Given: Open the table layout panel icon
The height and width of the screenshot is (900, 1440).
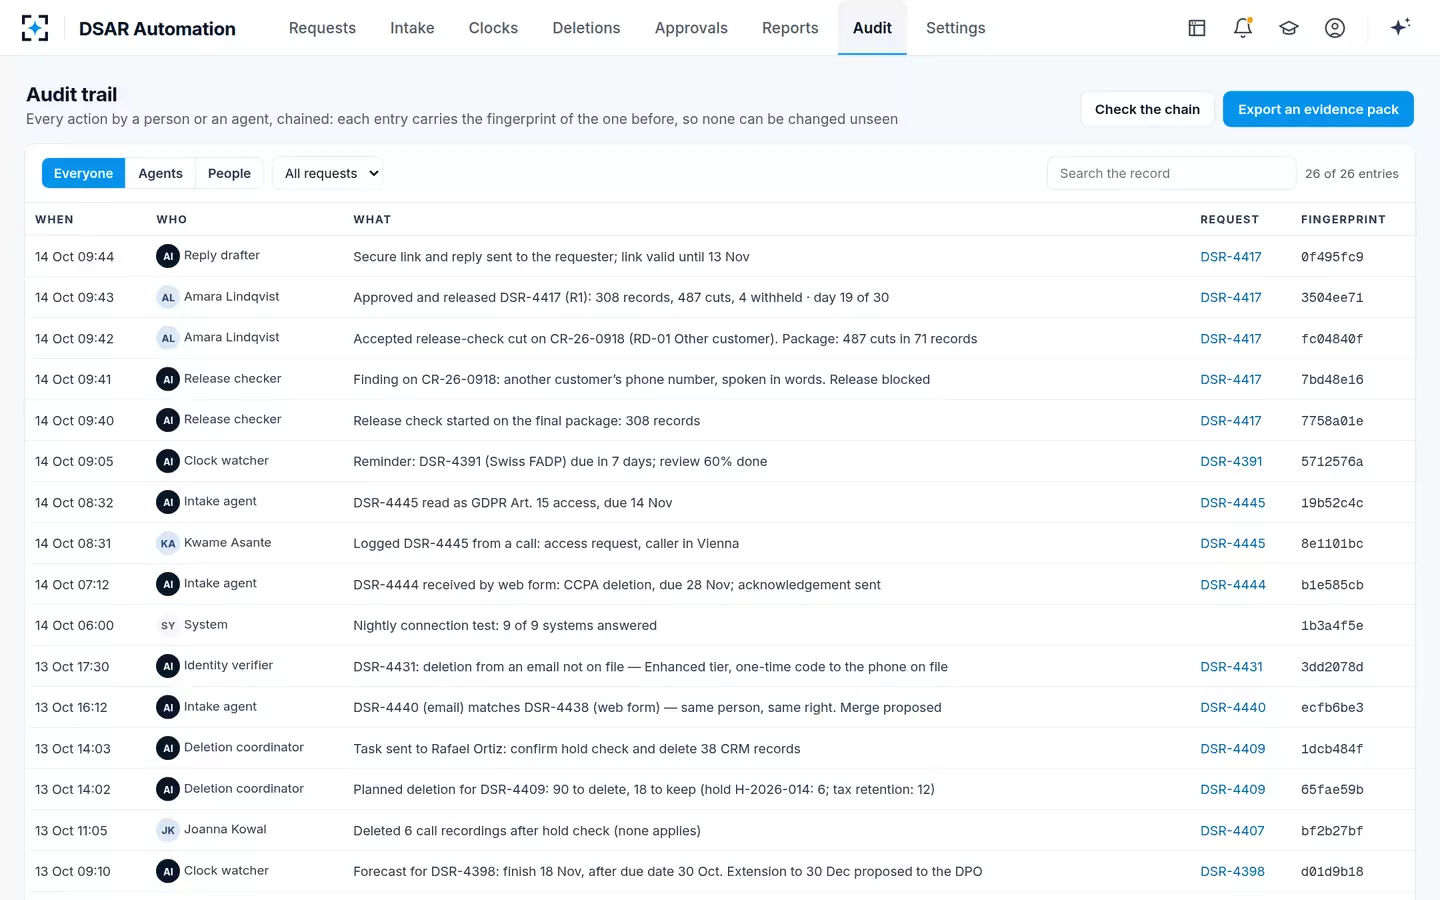Looking at the screenshot, I should click(x=1197, y=28).
